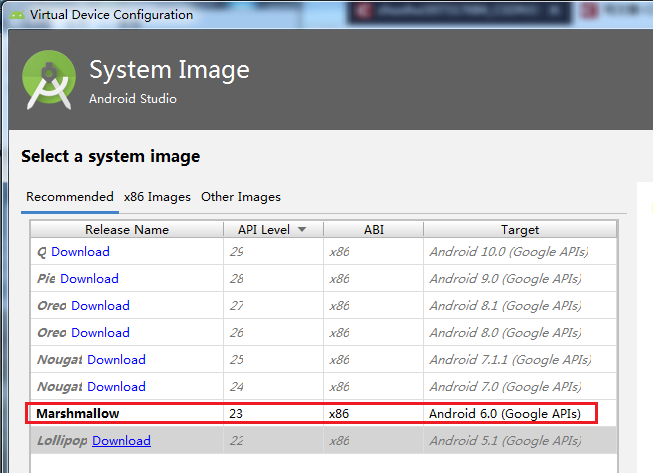Download Nougat API 25 image

116,360
